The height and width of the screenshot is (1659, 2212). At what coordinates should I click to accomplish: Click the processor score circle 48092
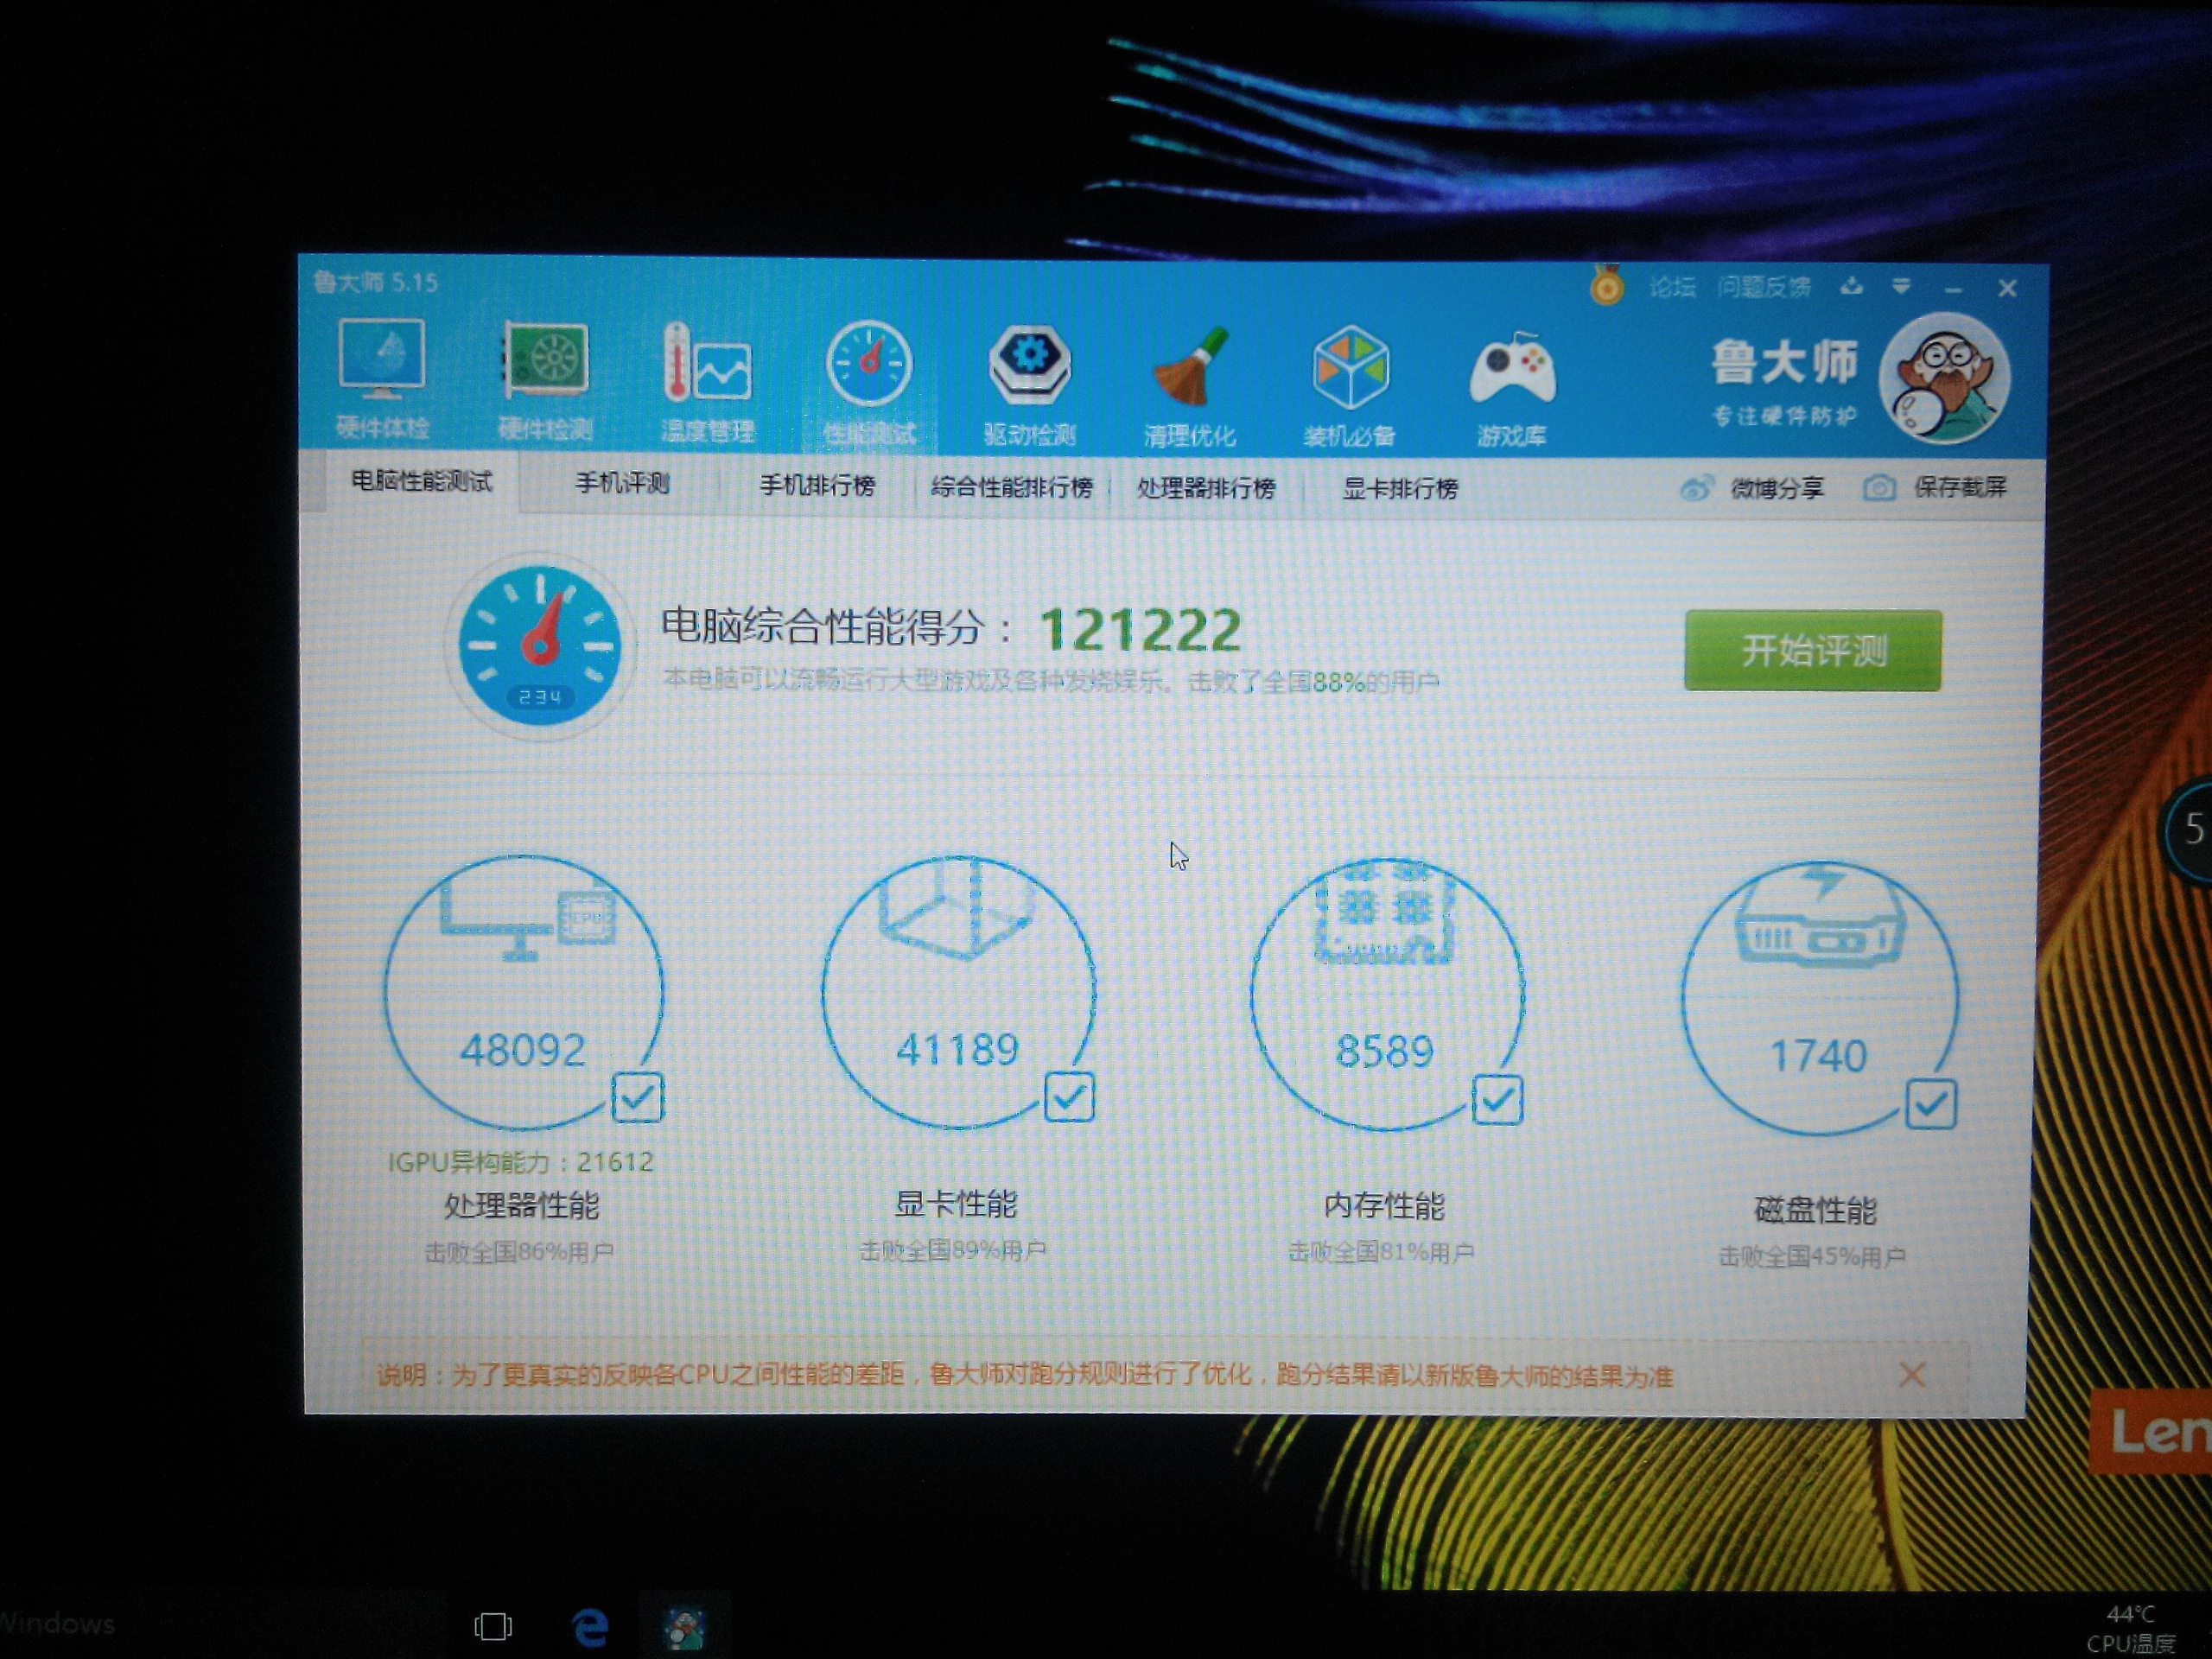pos(523,993)
